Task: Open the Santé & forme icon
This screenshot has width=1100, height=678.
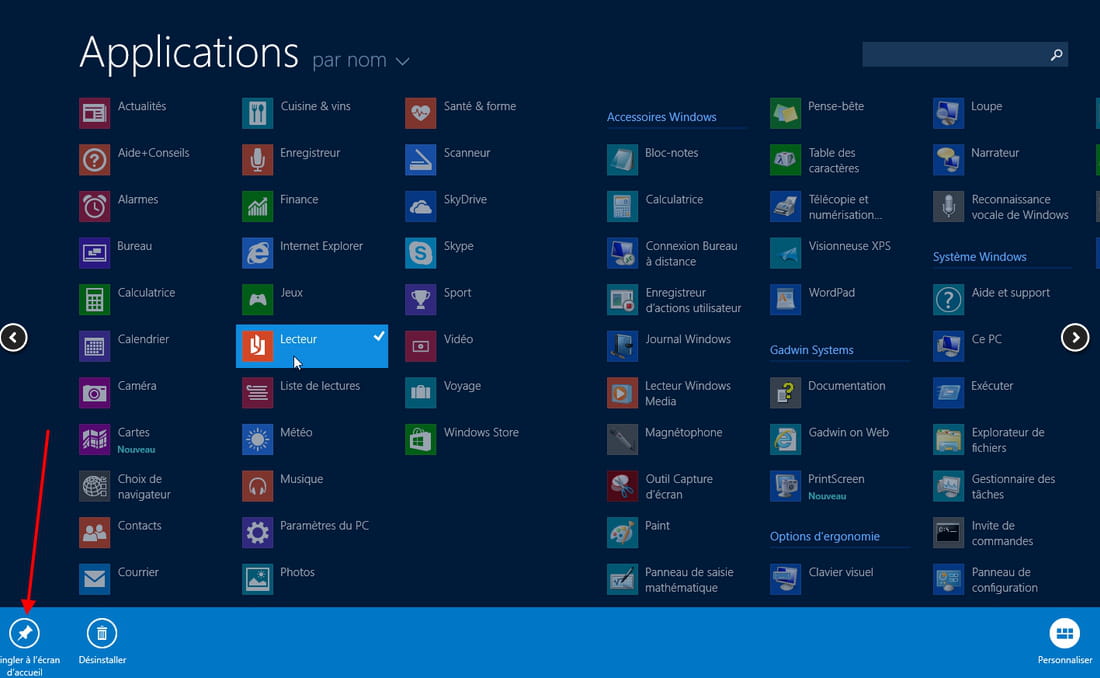Action: pyautogui.click(x=420, y=113)
